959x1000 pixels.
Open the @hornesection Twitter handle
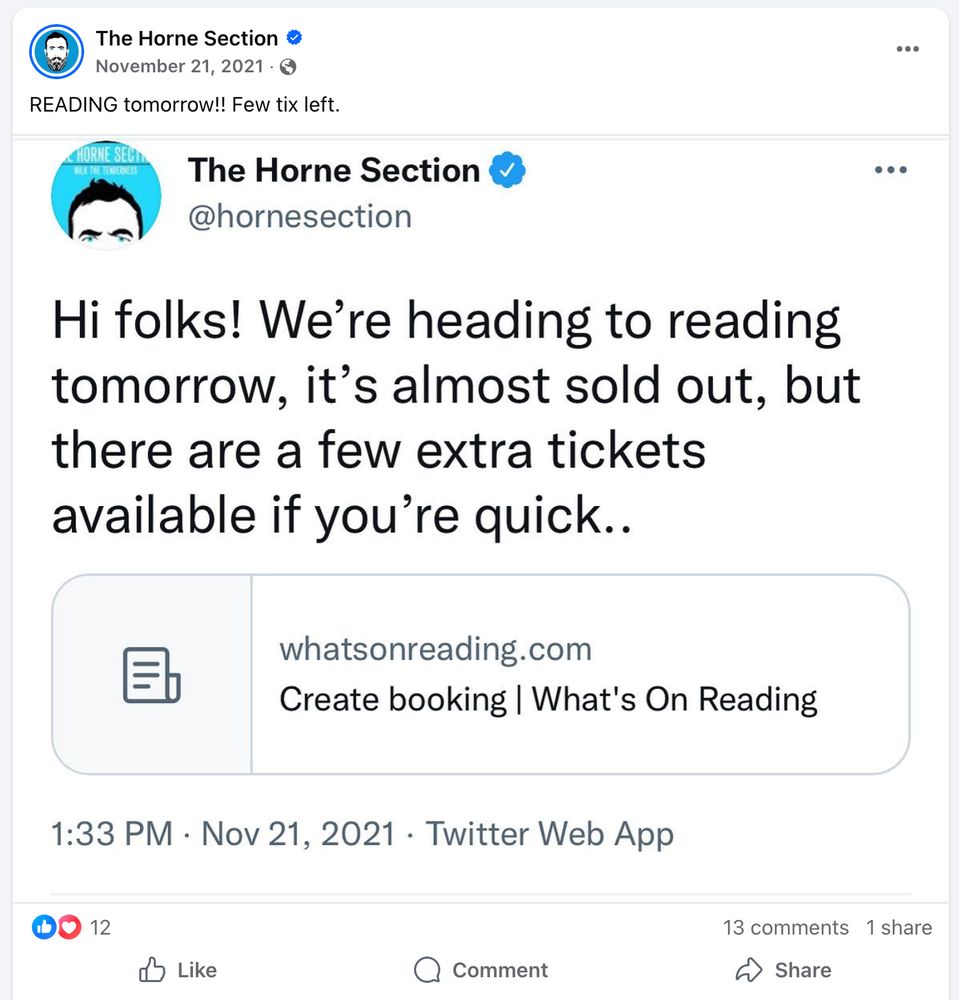pyautogui.click(x=298, y=216)
